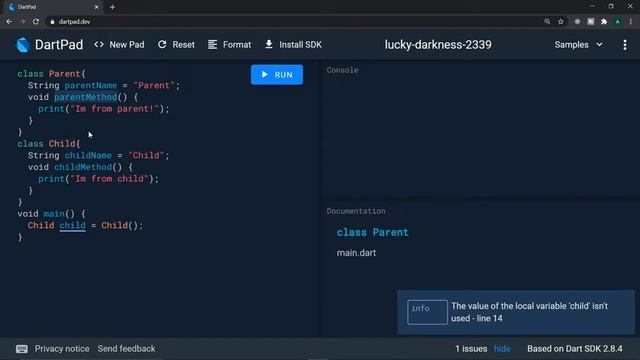Open Send feedback link

[126, 349]
